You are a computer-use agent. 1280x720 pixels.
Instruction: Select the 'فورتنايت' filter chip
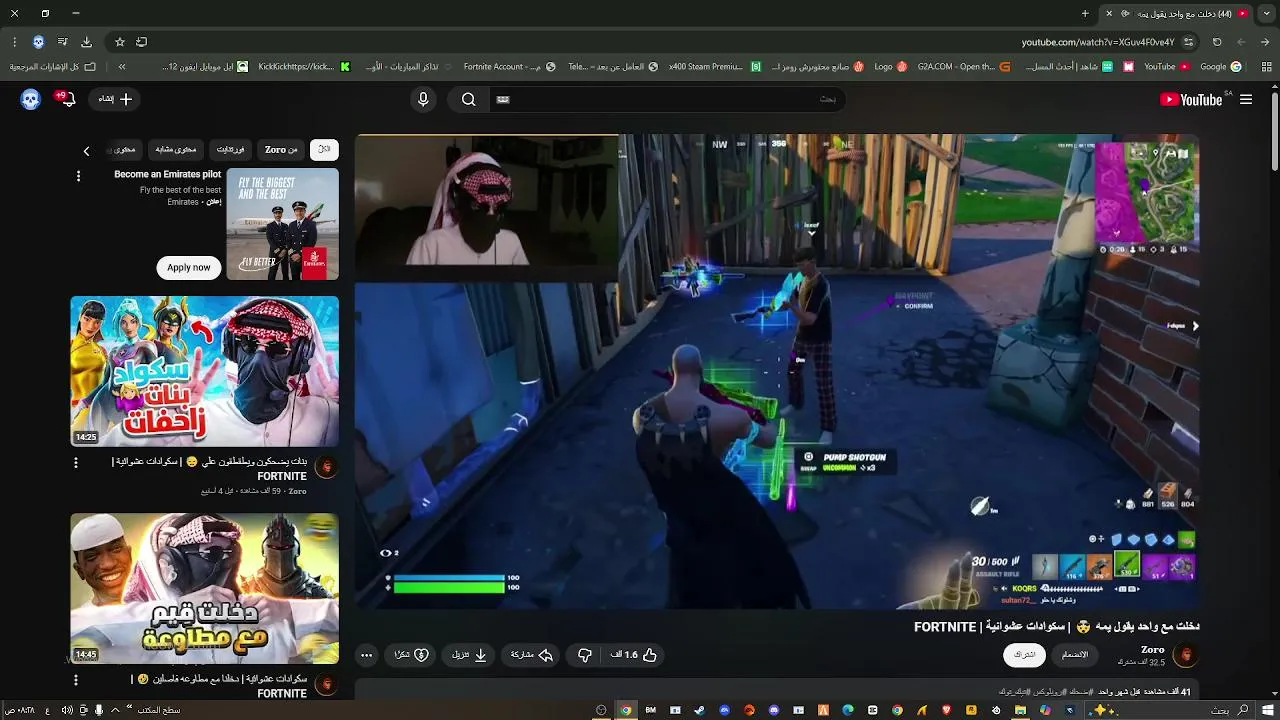[x=231, y=149]
